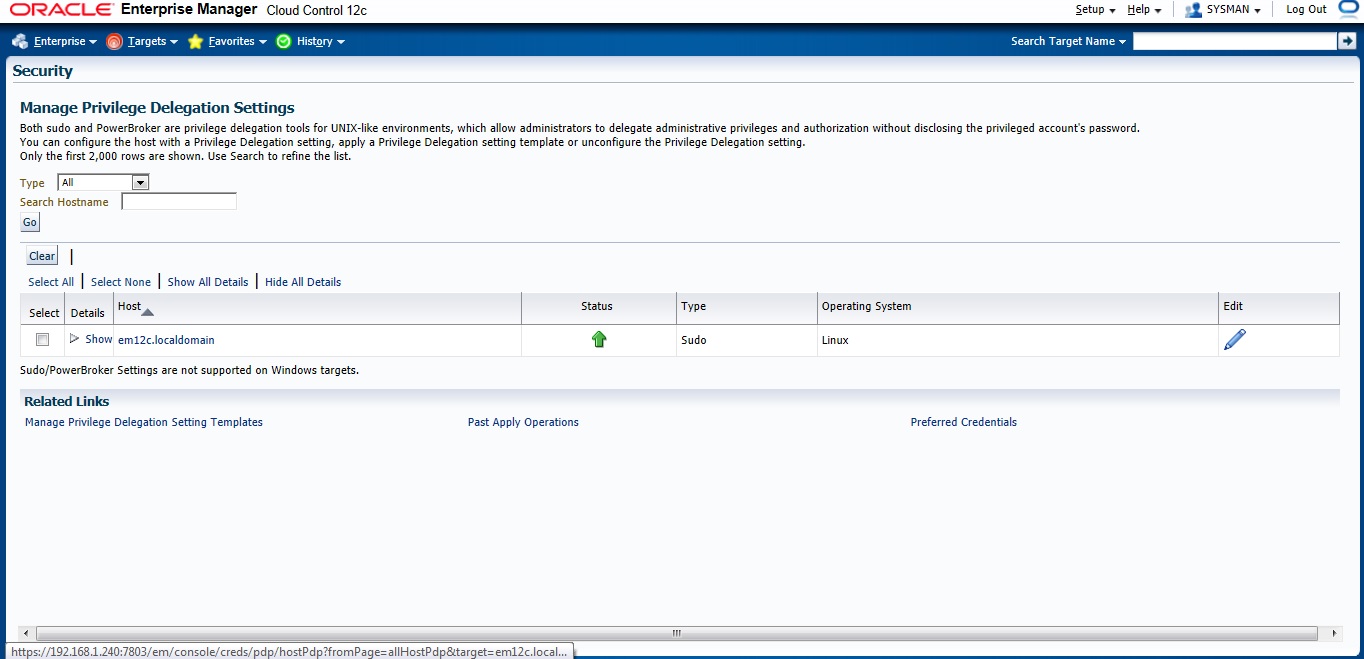Click the Targets bullseye icon
This screenshot has height=659, width=1364.
(x=114, y=41)
